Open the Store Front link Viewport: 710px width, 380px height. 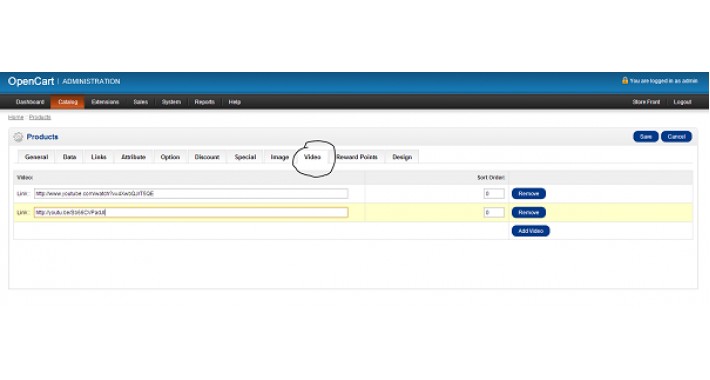(646, 102)
